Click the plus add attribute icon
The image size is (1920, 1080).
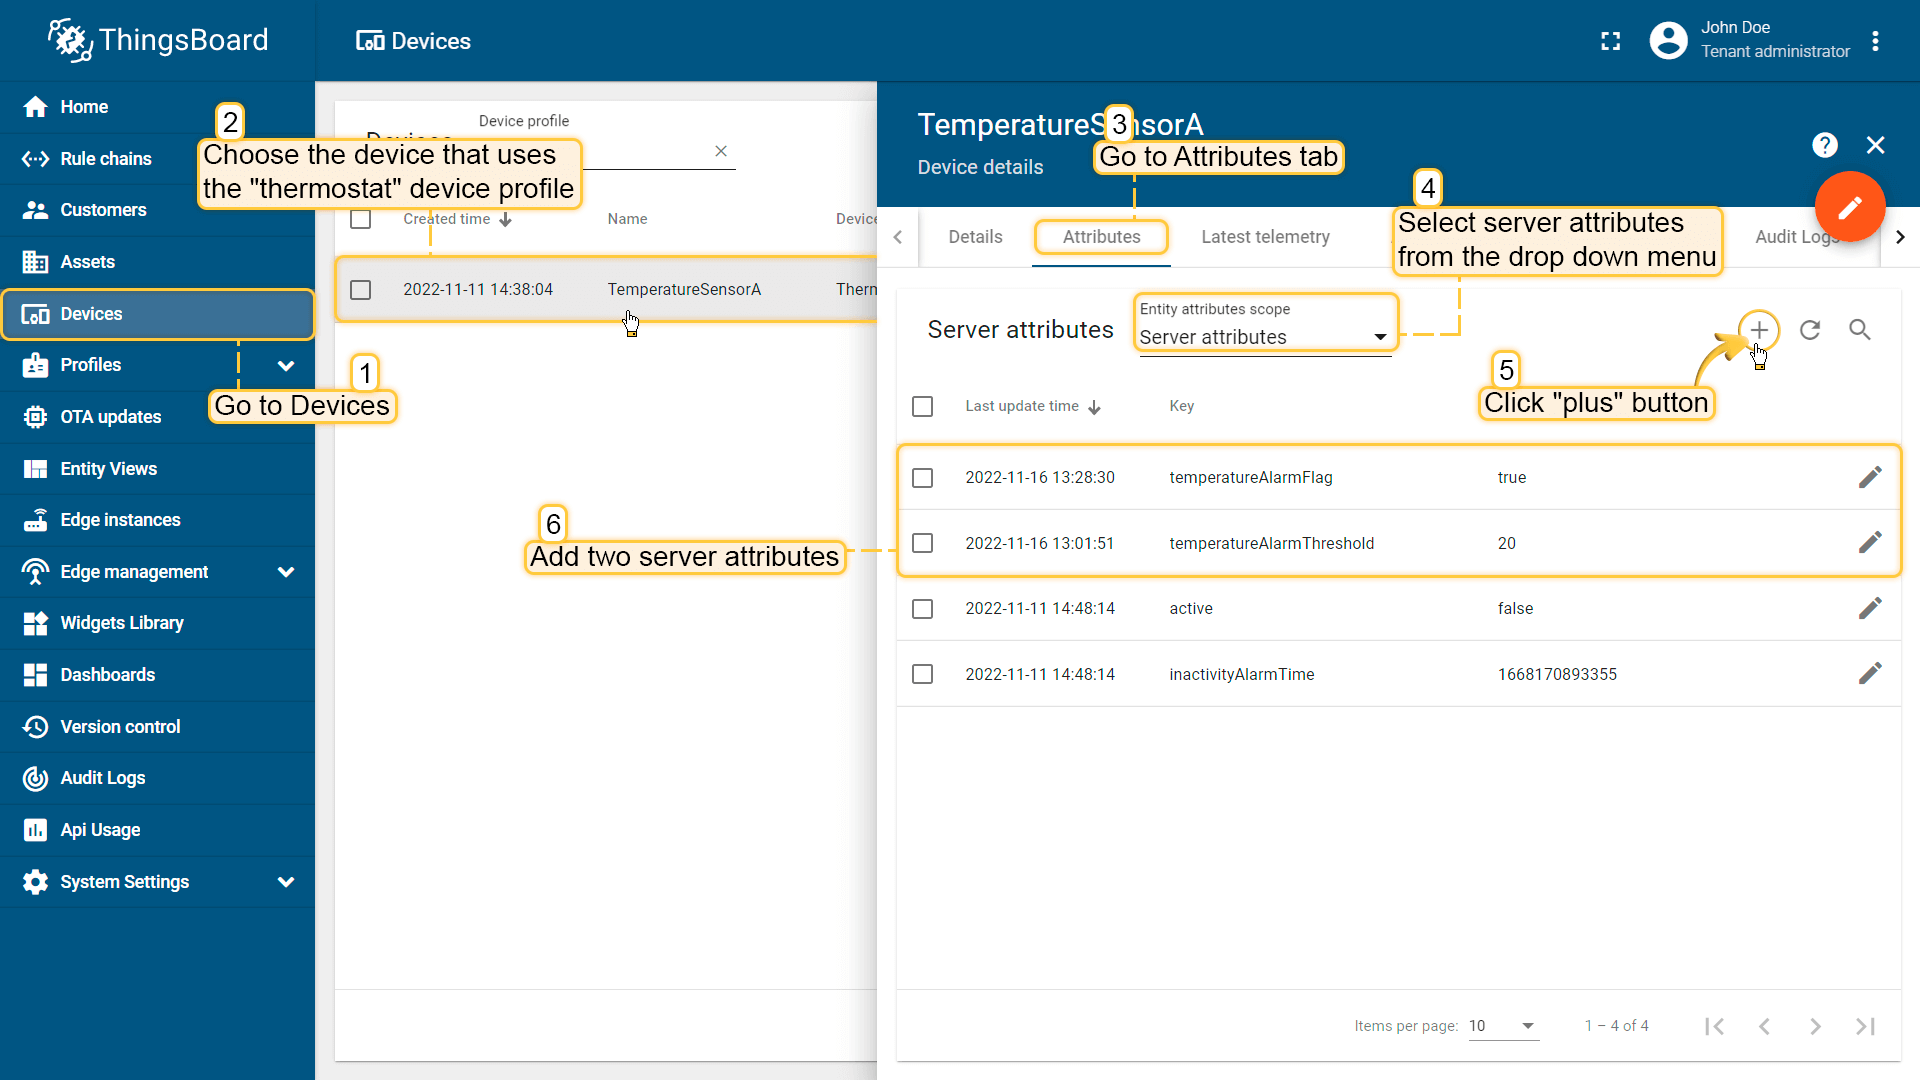point(1758,330)
